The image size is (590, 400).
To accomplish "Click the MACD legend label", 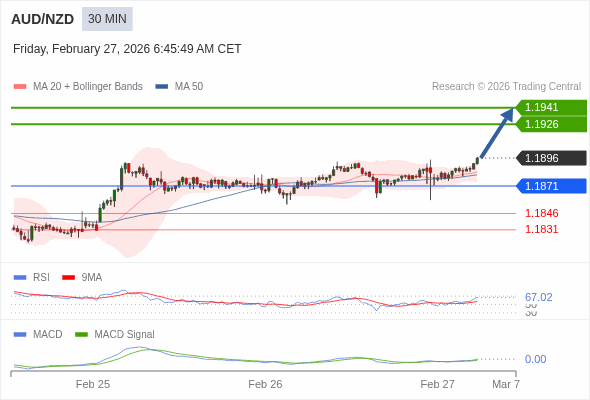I will (x=48, y=335).
